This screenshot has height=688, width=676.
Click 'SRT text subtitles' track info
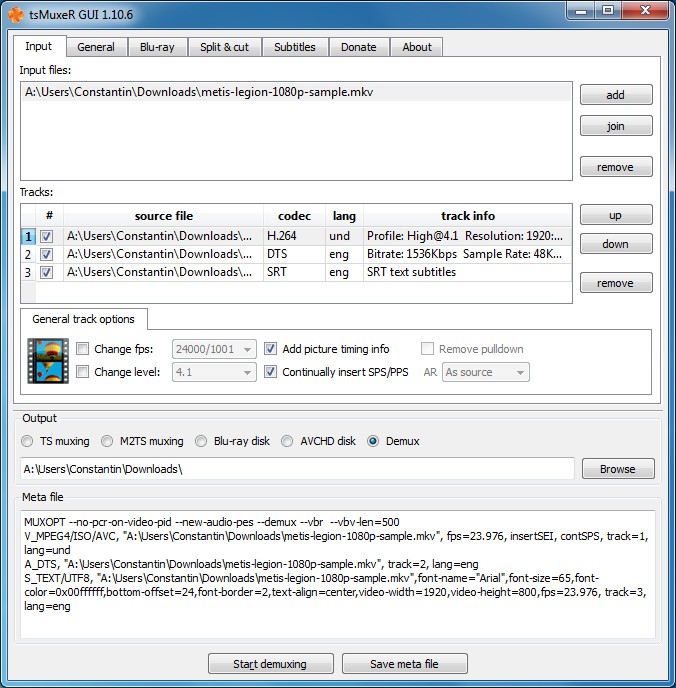tap(468, 272)
